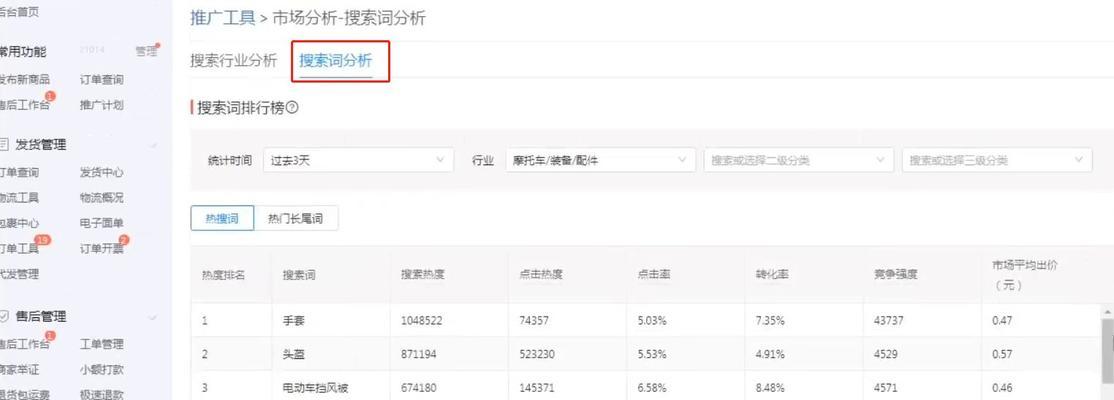Open 售后工作台 under 常用功能
This screenshot has height=400, width=1114.
[25, 105]
